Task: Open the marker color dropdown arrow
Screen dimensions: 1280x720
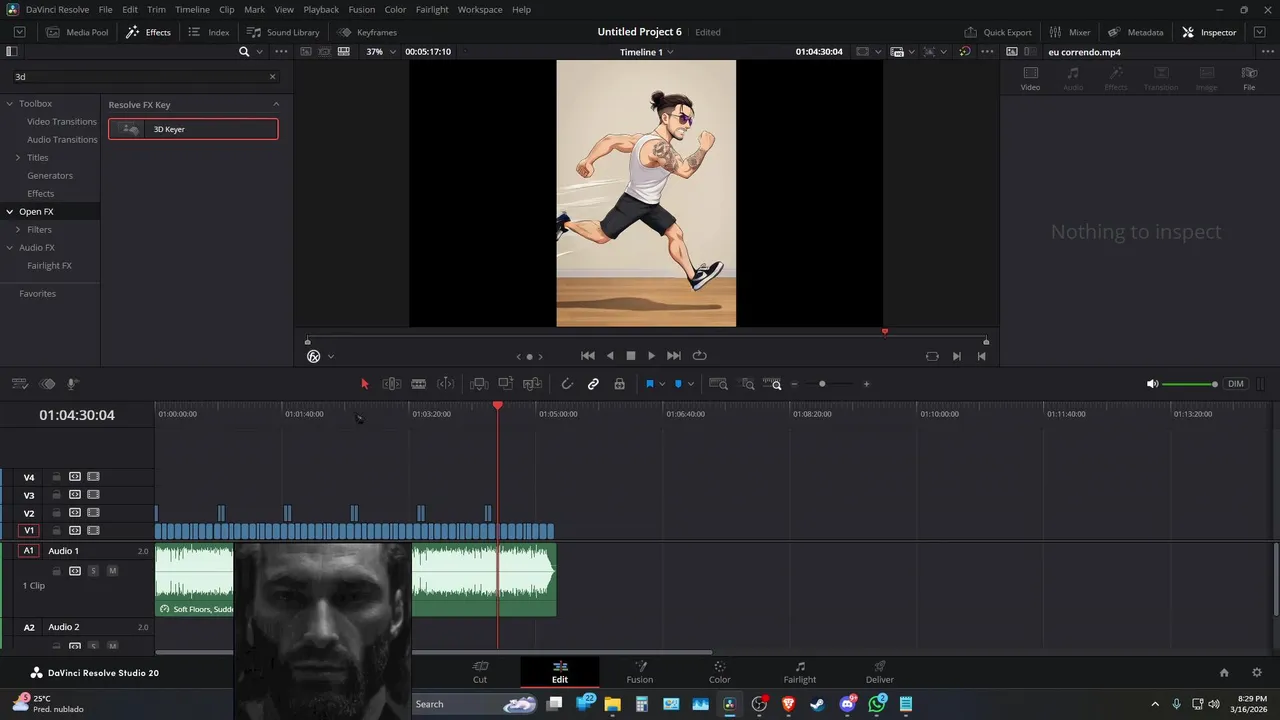Action: tap(691, 384)
